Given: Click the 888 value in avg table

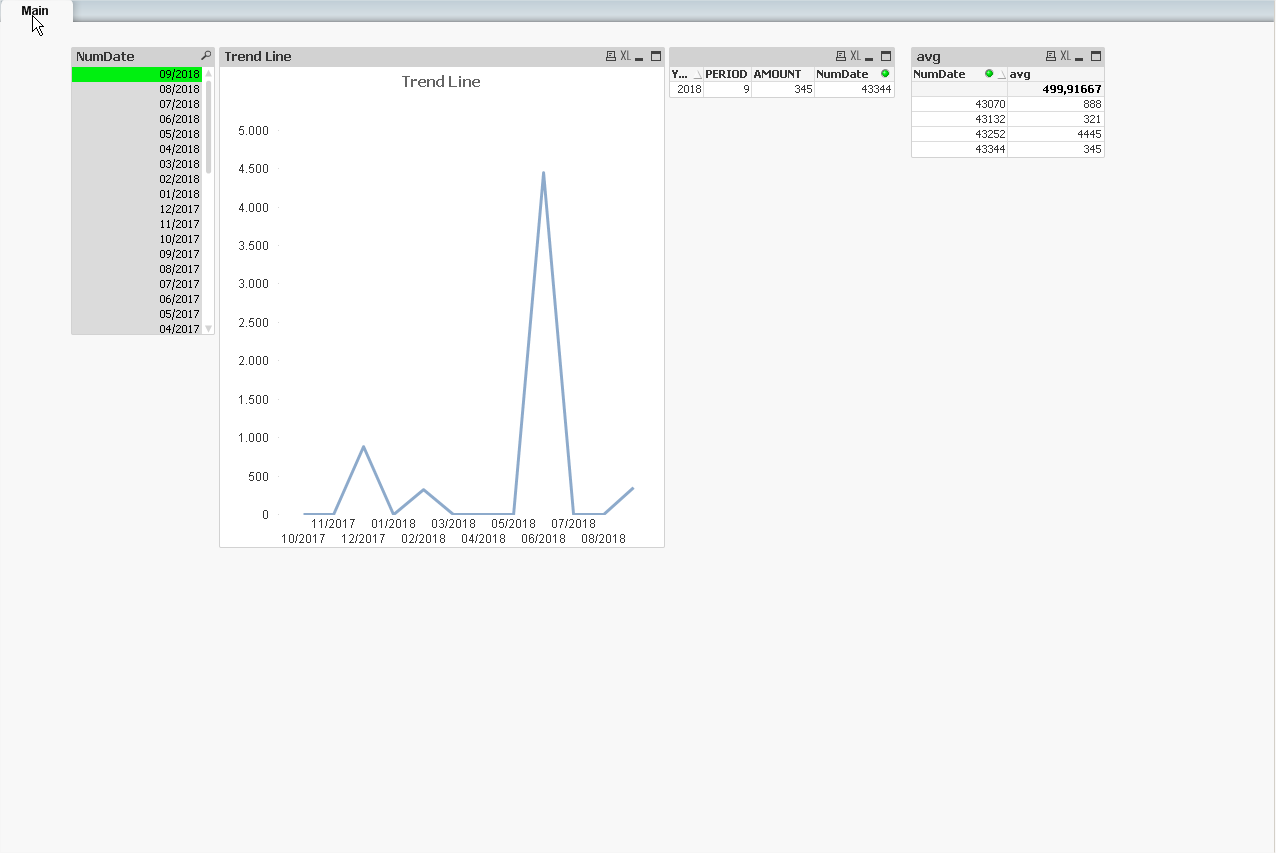Looking at the screenshot, I should point(1056,104).
